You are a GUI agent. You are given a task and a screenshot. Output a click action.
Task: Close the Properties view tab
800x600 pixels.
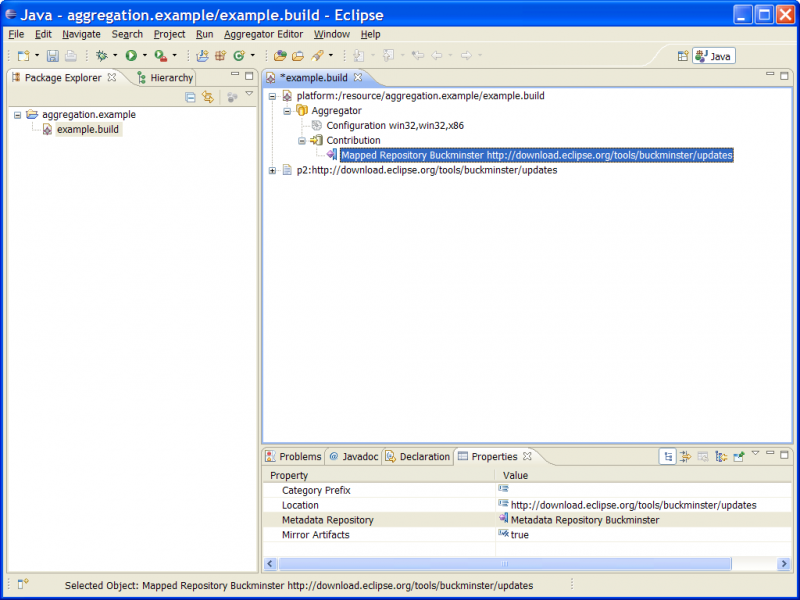[528, 456]
